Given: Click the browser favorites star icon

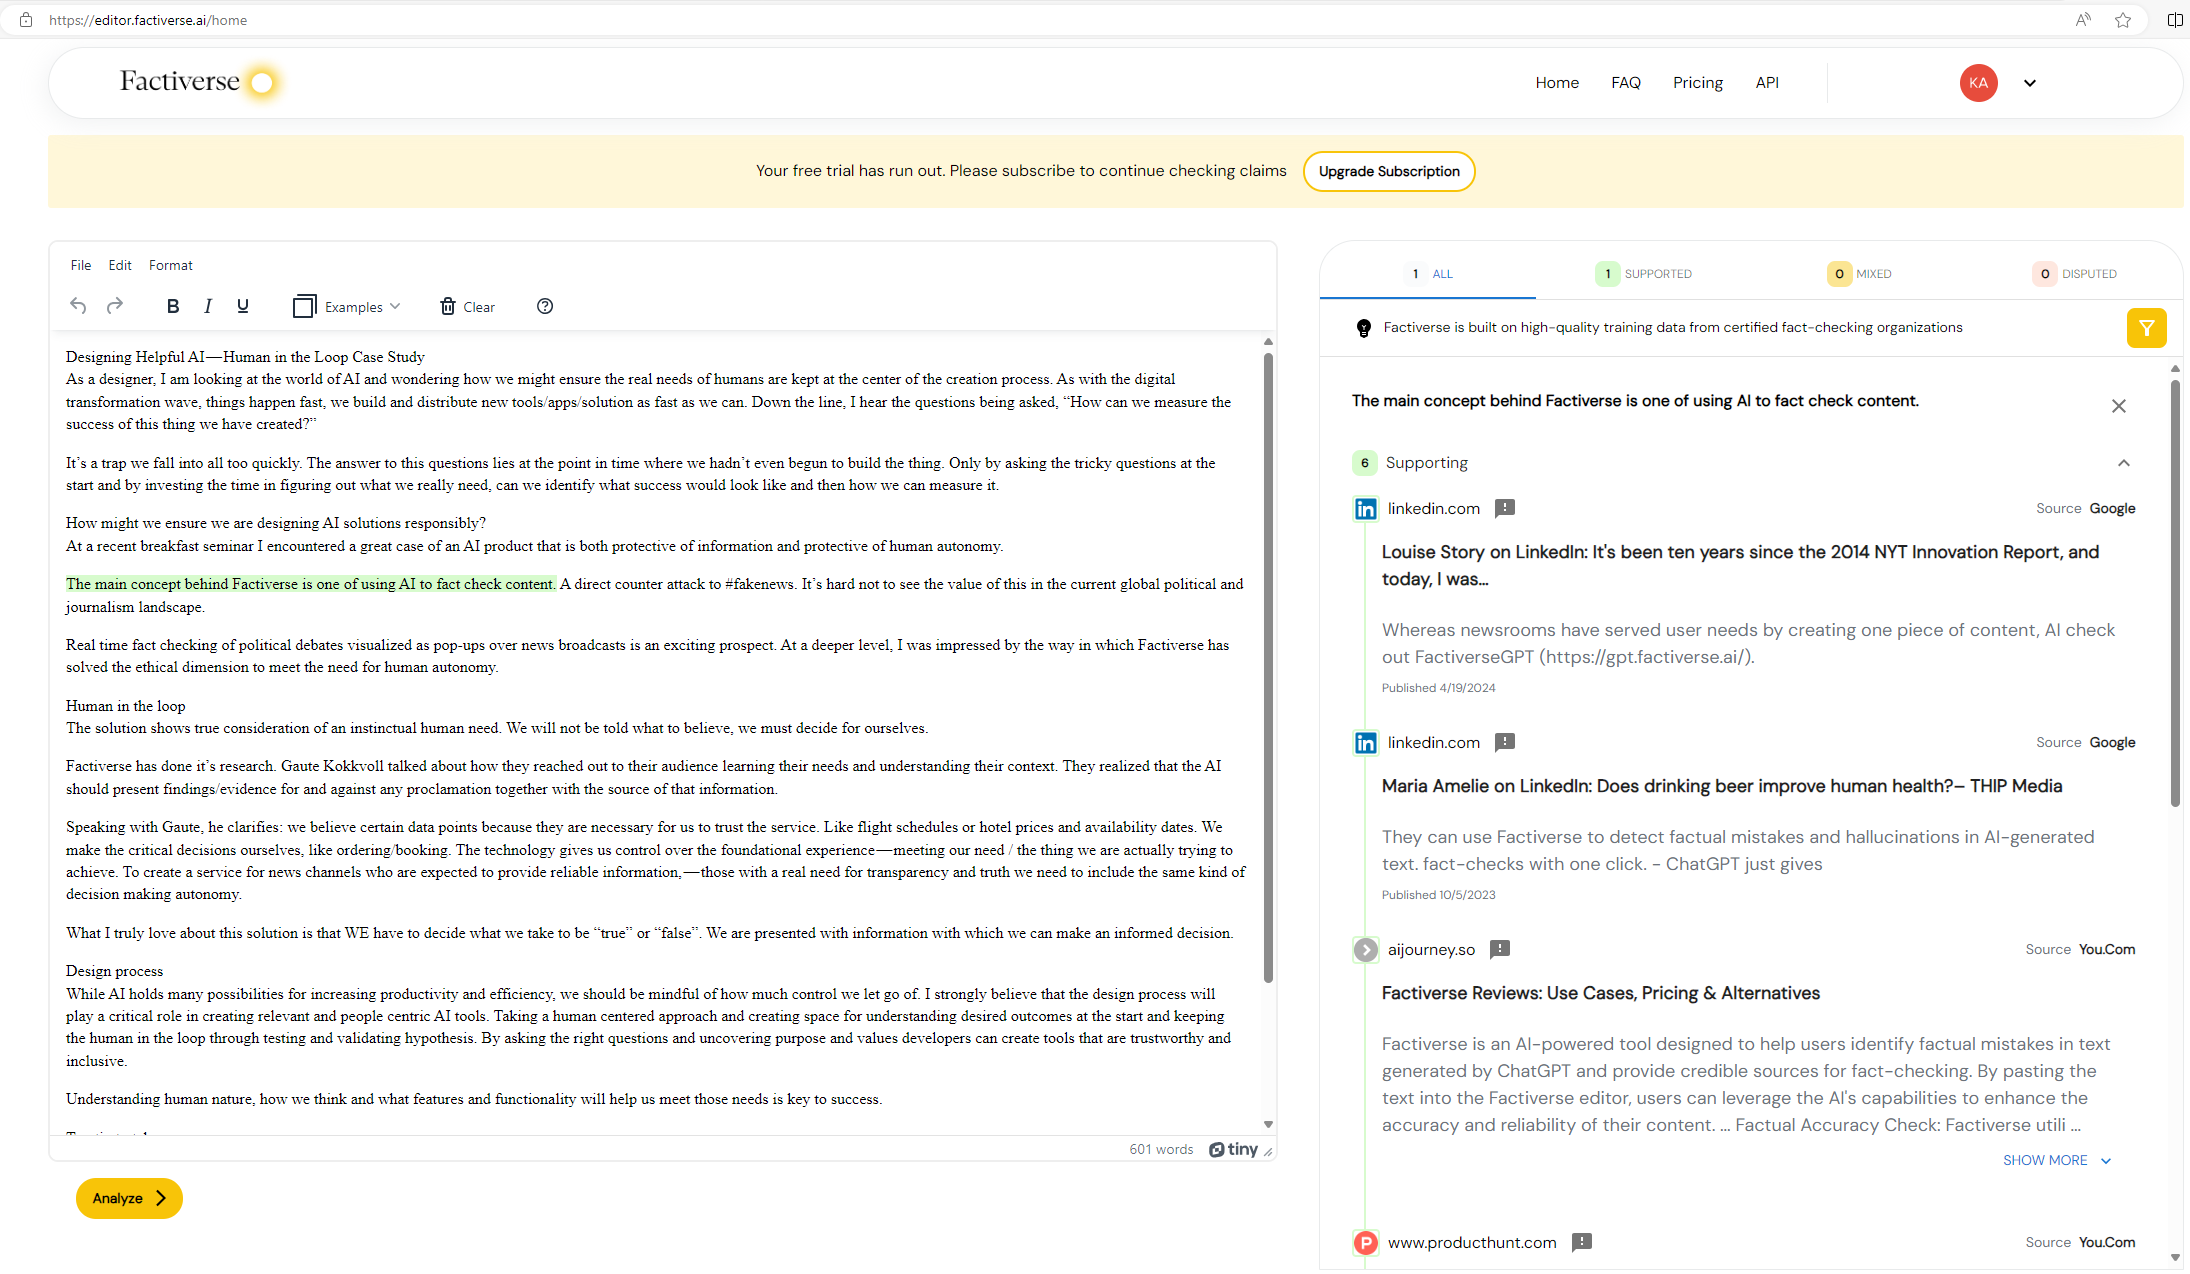Looking at the screenshot, I should 2123,20.
